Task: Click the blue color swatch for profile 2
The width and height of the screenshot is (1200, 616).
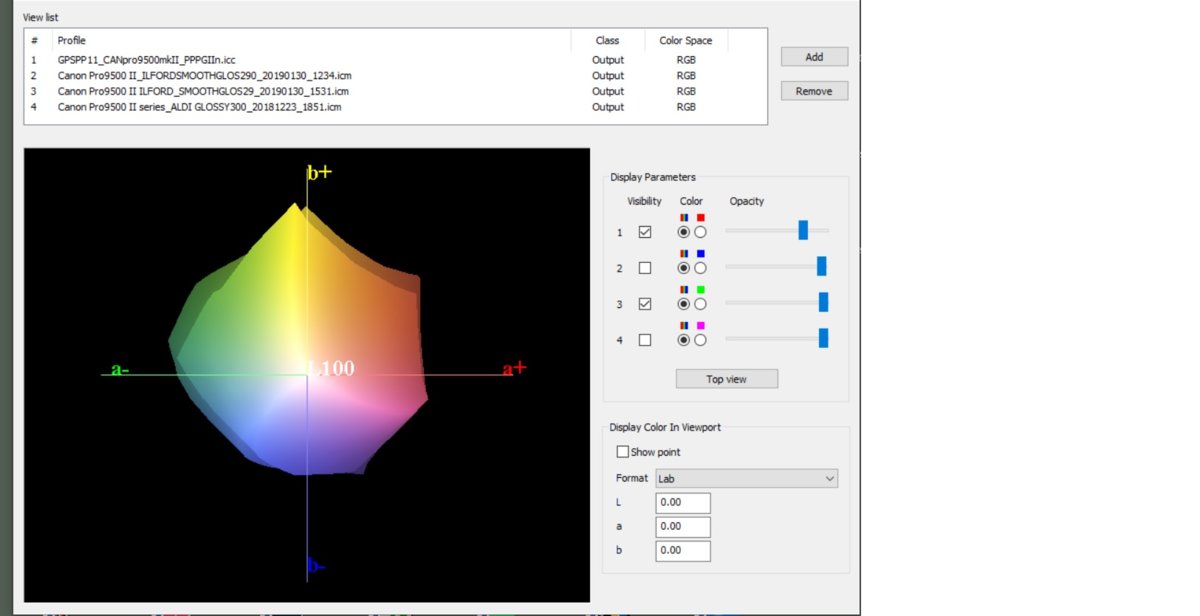Action: pos(700,254)
